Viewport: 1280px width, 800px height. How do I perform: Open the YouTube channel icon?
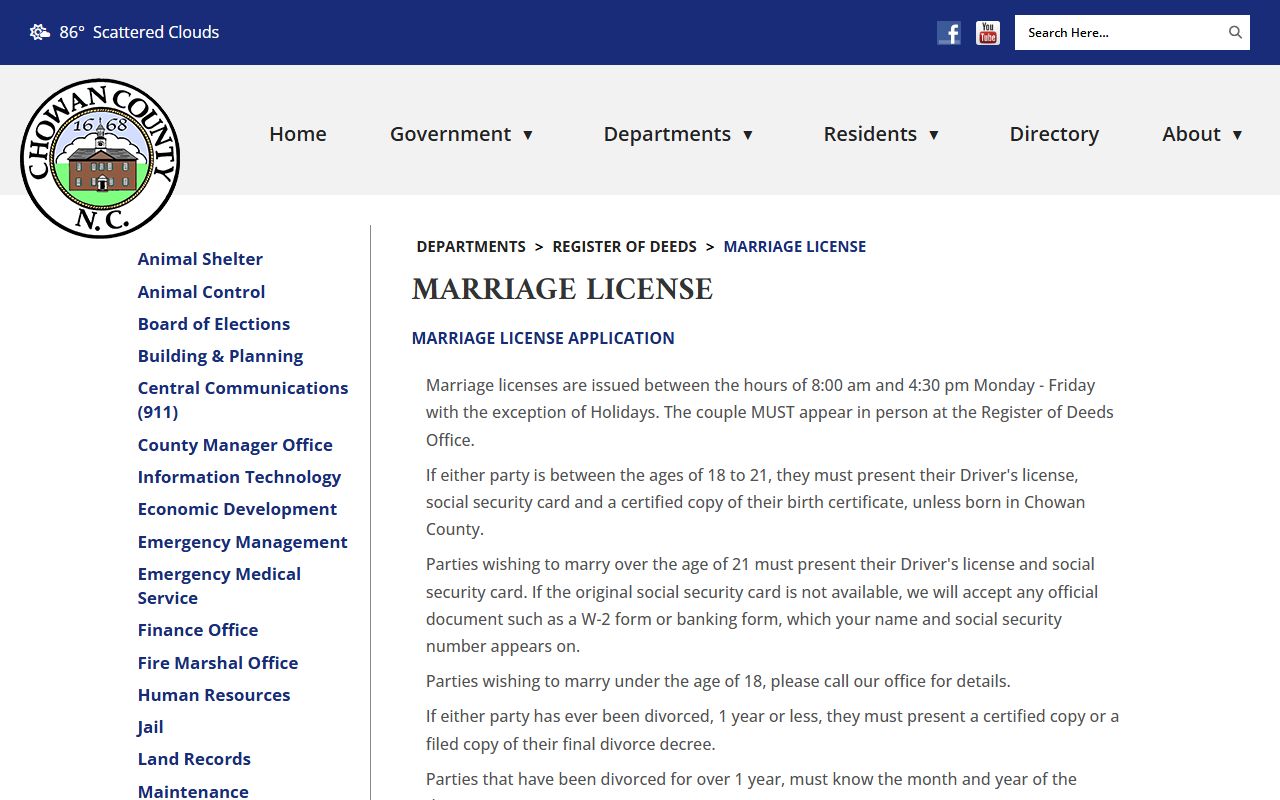(x=988, y=33)
